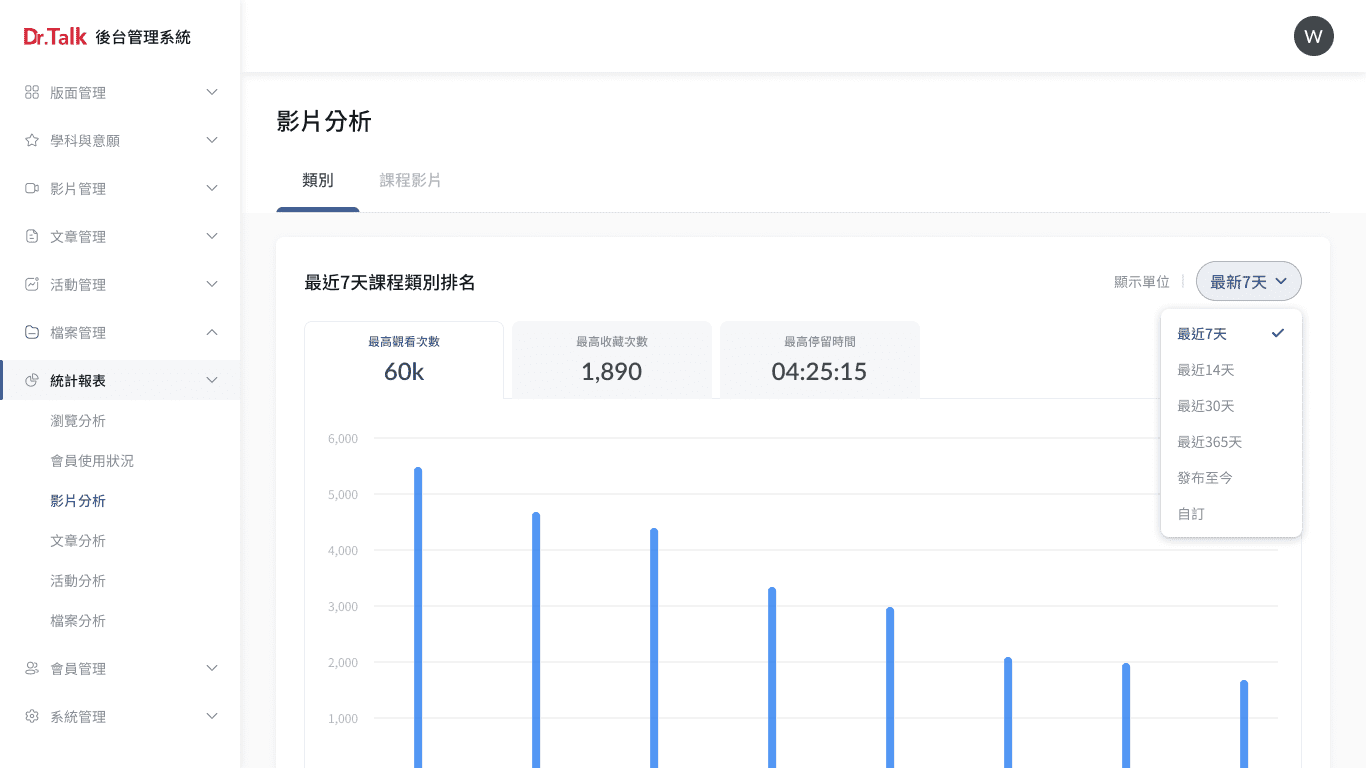The width and height of the screenshot is (1366, 768).
Task: Click the 檔案管理 folder icon
Action: point(32,332)
